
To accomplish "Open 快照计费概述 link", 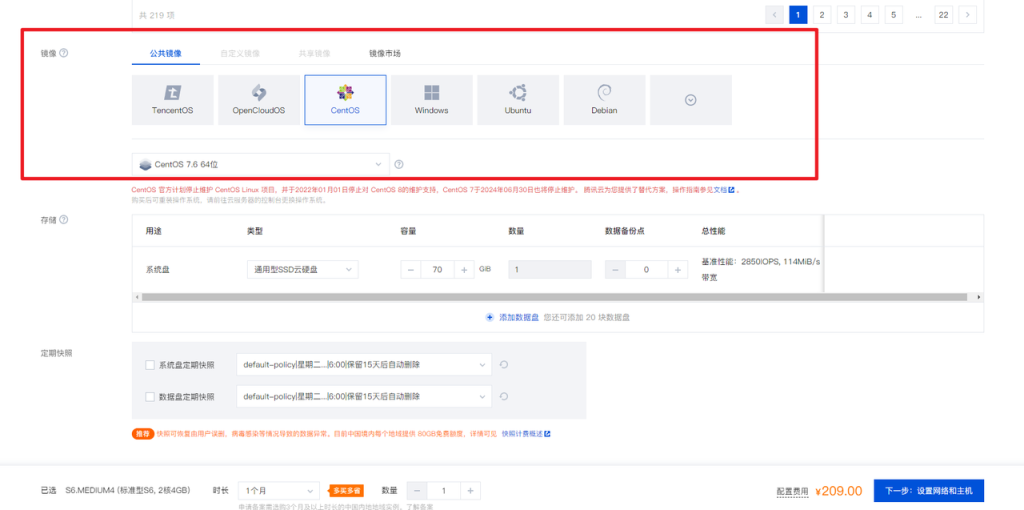I will pyautogui.click(x=522, y=434).
